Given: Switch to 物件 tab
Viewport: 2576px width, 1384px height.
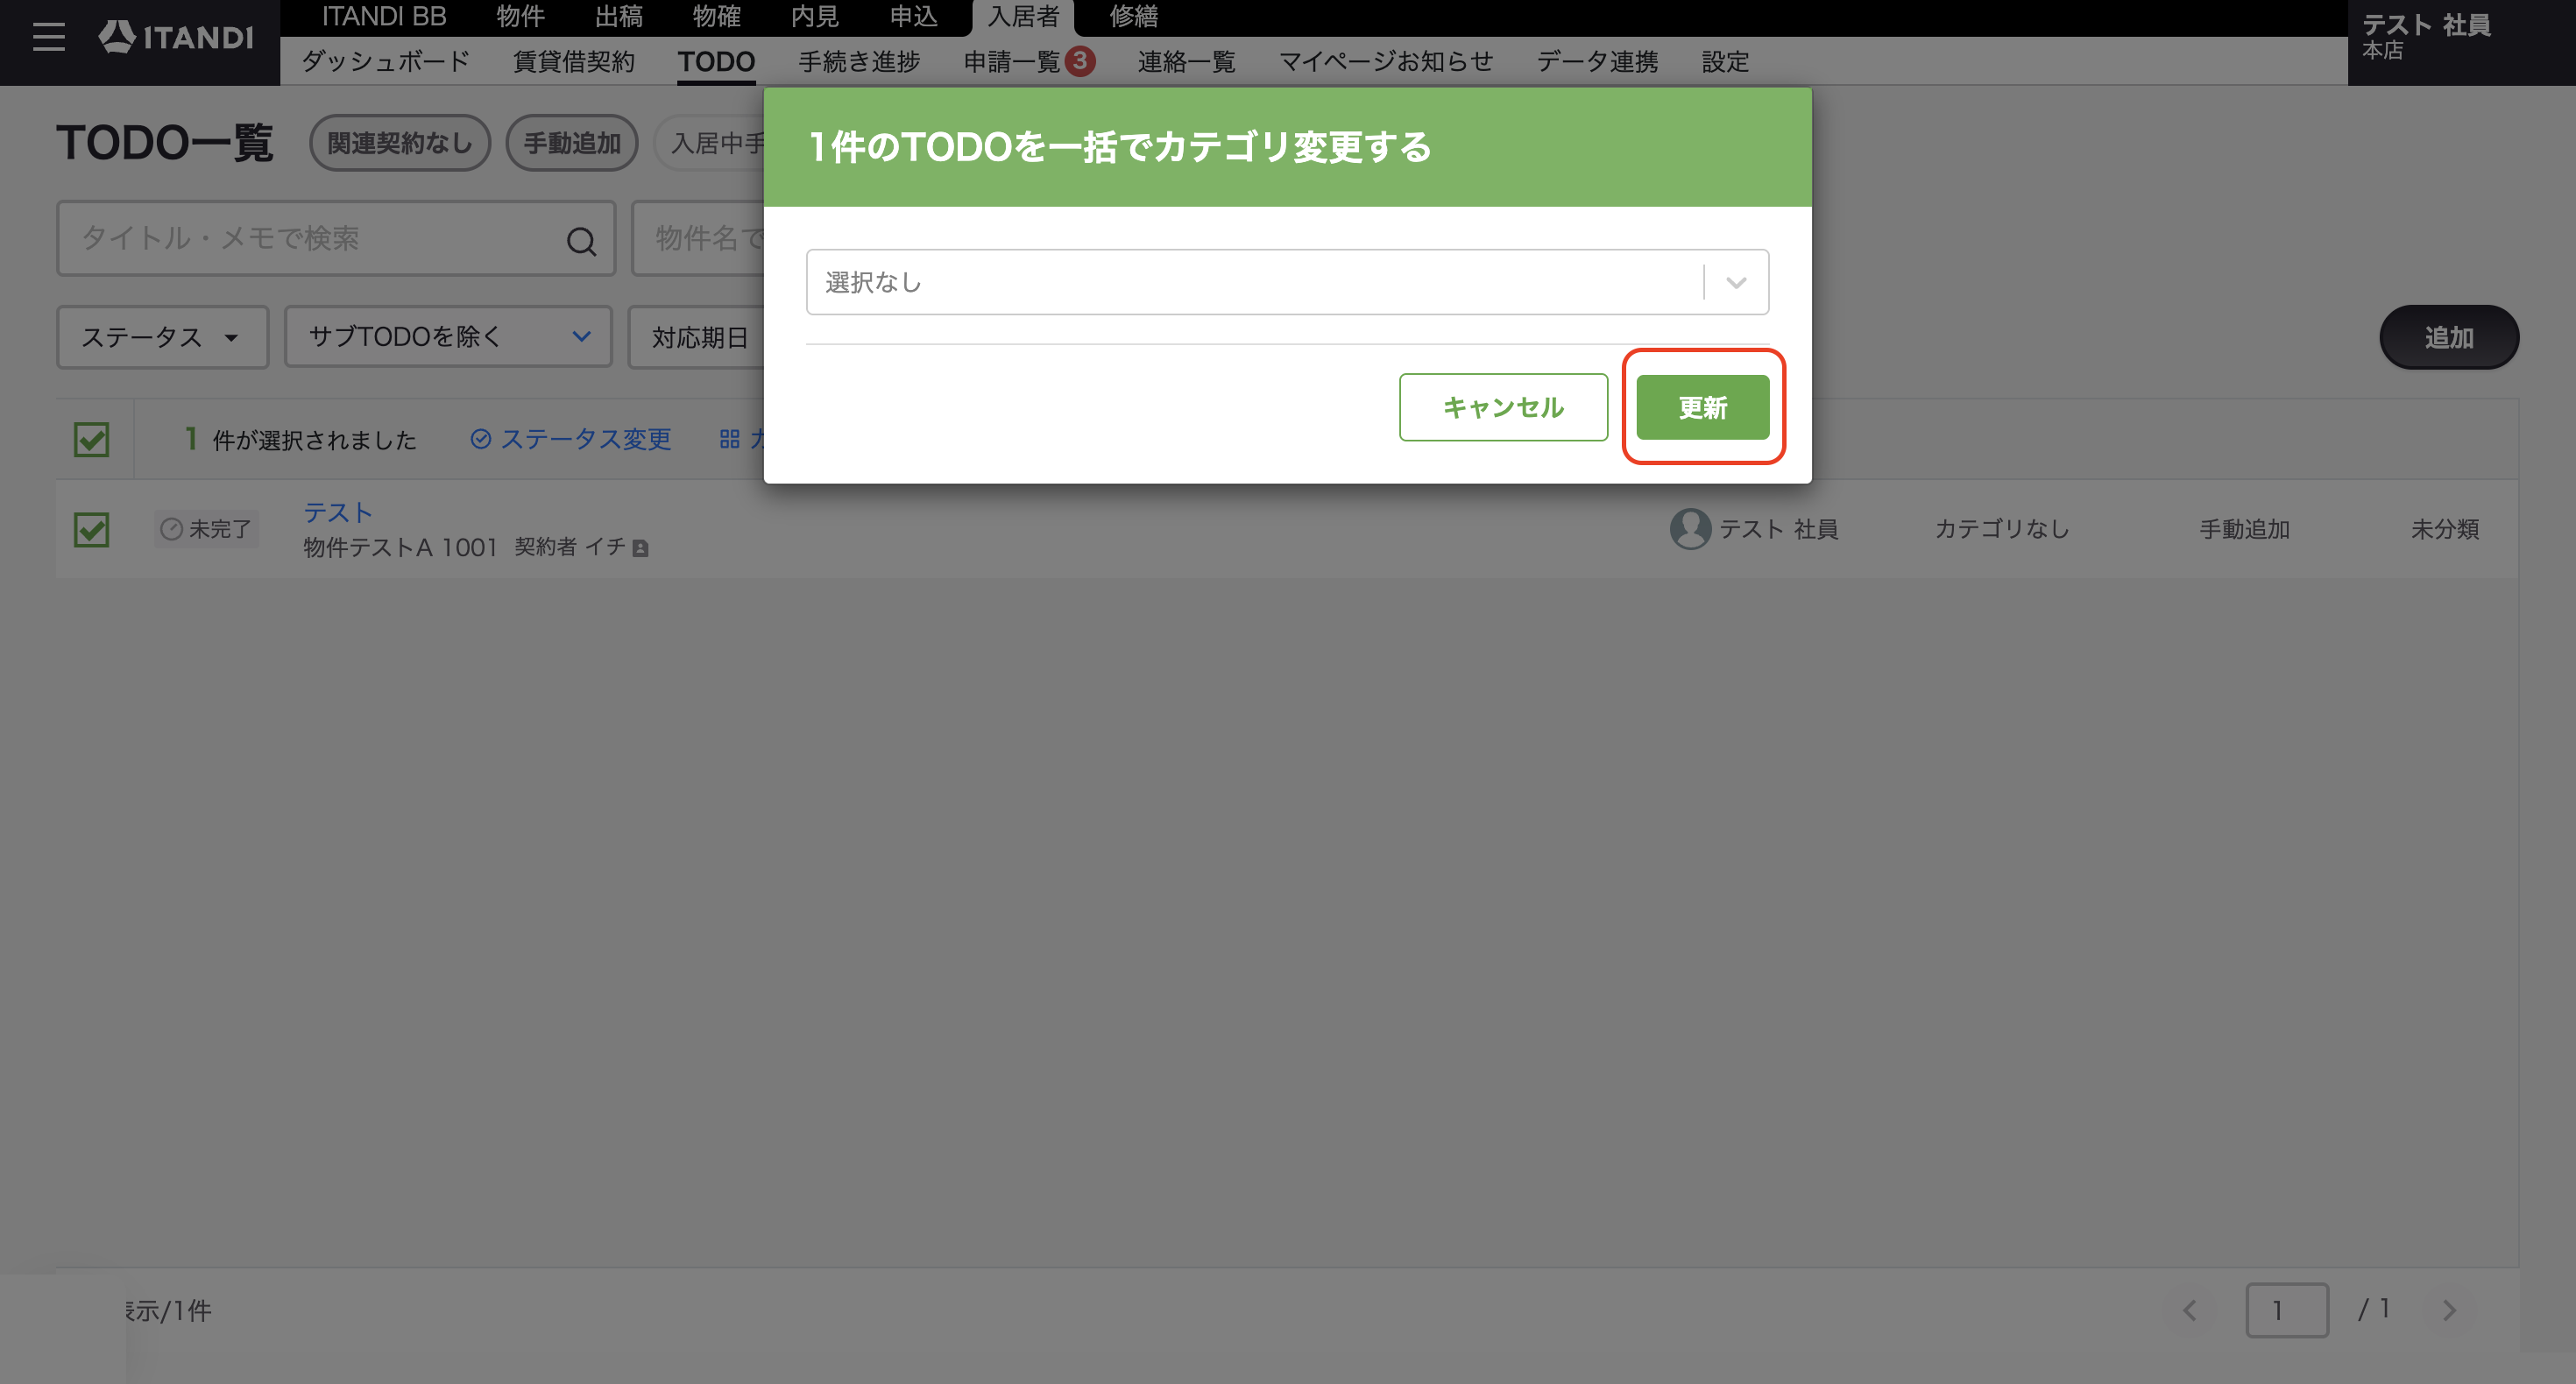Looking at the screenshot, I should pos(521,17).
